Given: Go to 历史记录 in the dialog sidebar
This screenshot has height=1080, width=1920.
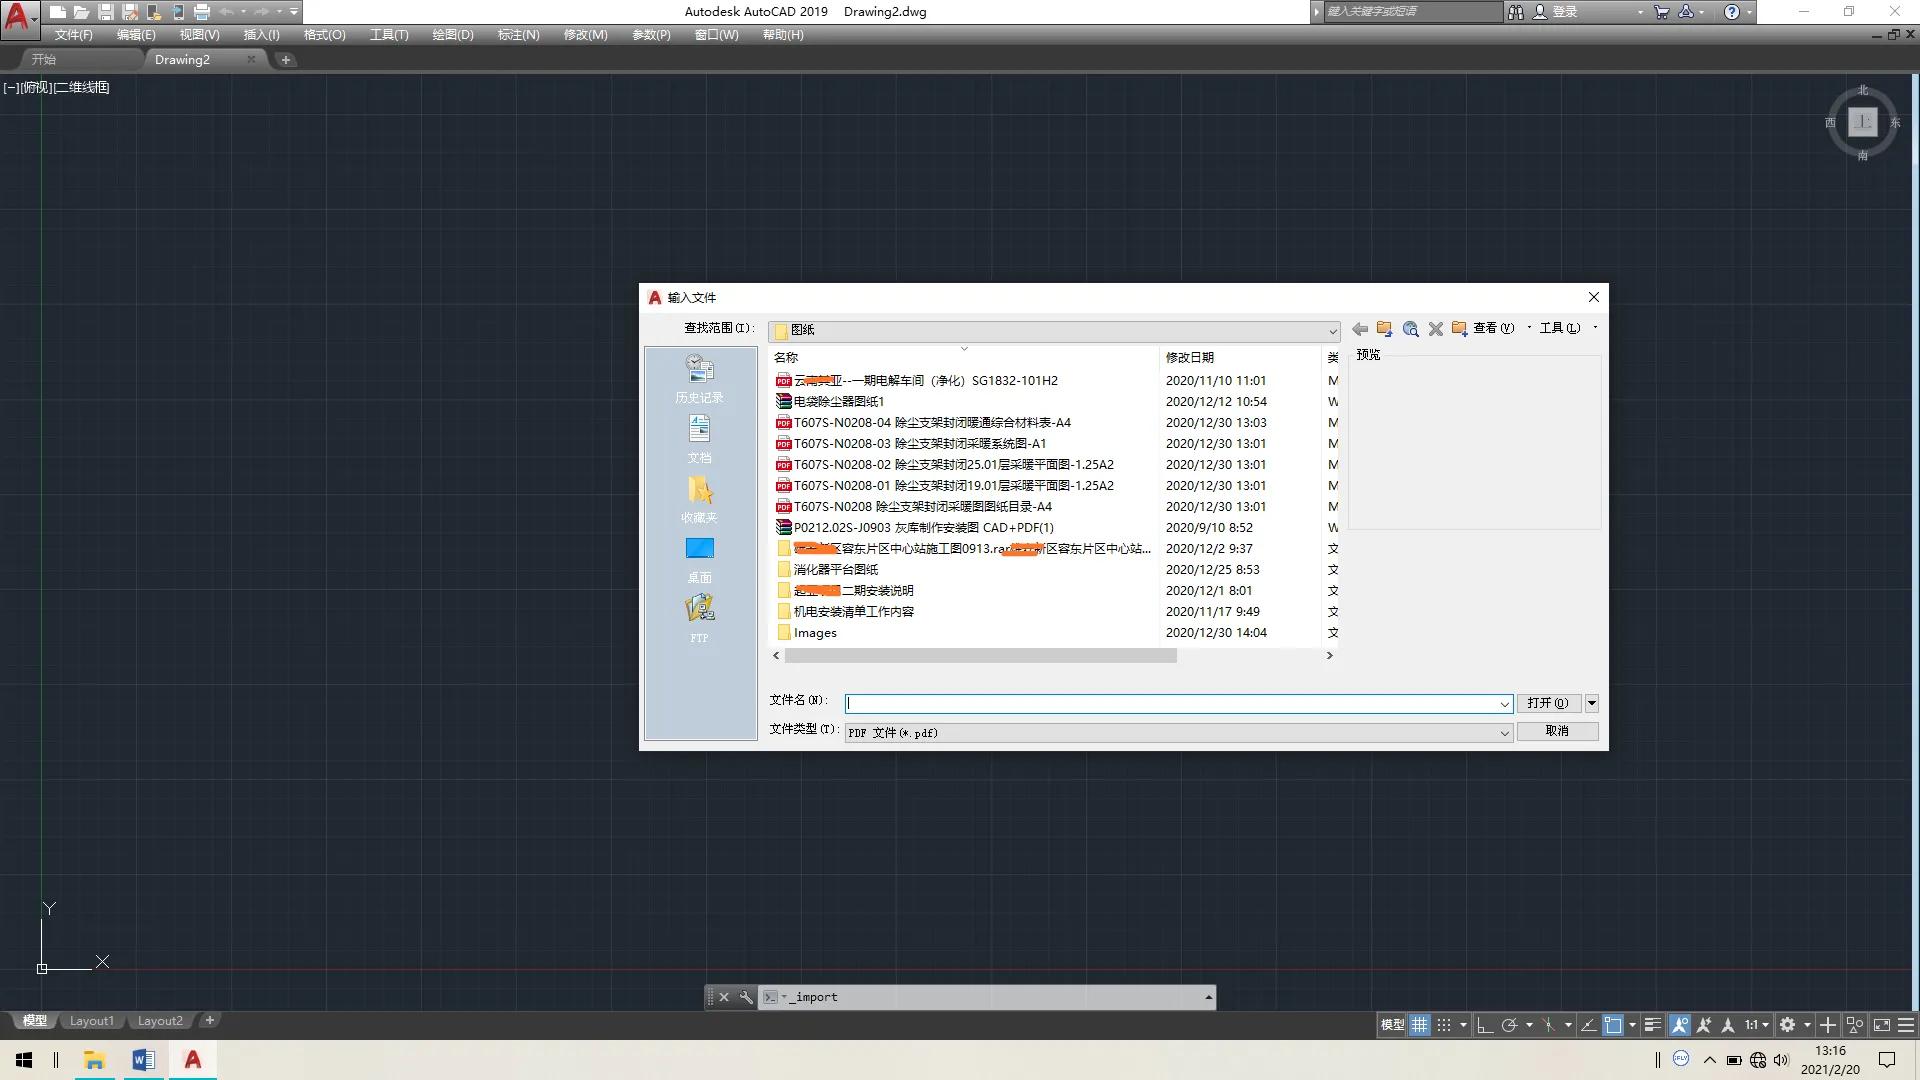Looking at the screenshot, I should pyautogui.click(x=699, y=379).
